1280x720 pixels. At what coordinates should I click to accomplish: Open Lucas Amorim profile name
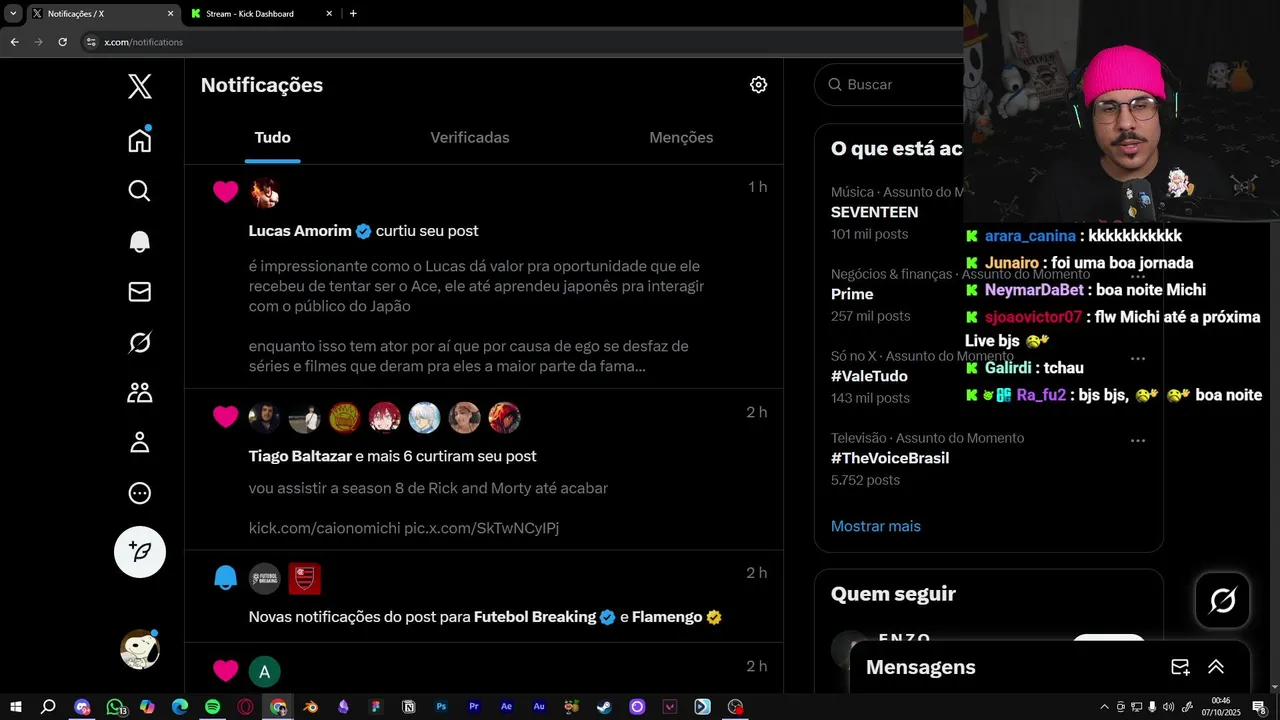tap(300, 231)
